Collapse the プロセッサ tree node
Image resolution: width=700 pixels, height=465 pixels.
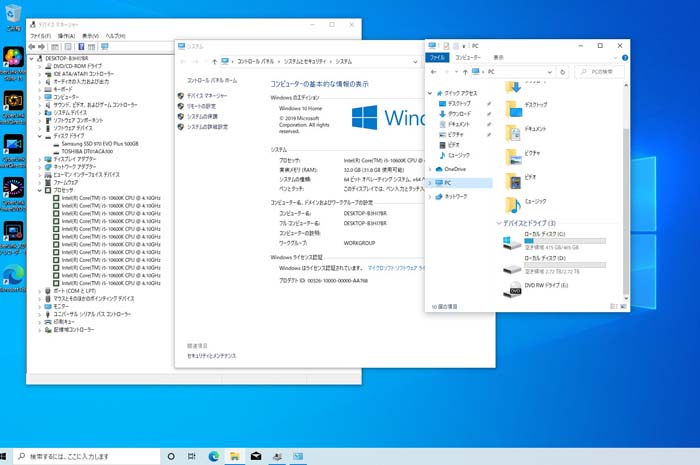[x=40, y=191]
